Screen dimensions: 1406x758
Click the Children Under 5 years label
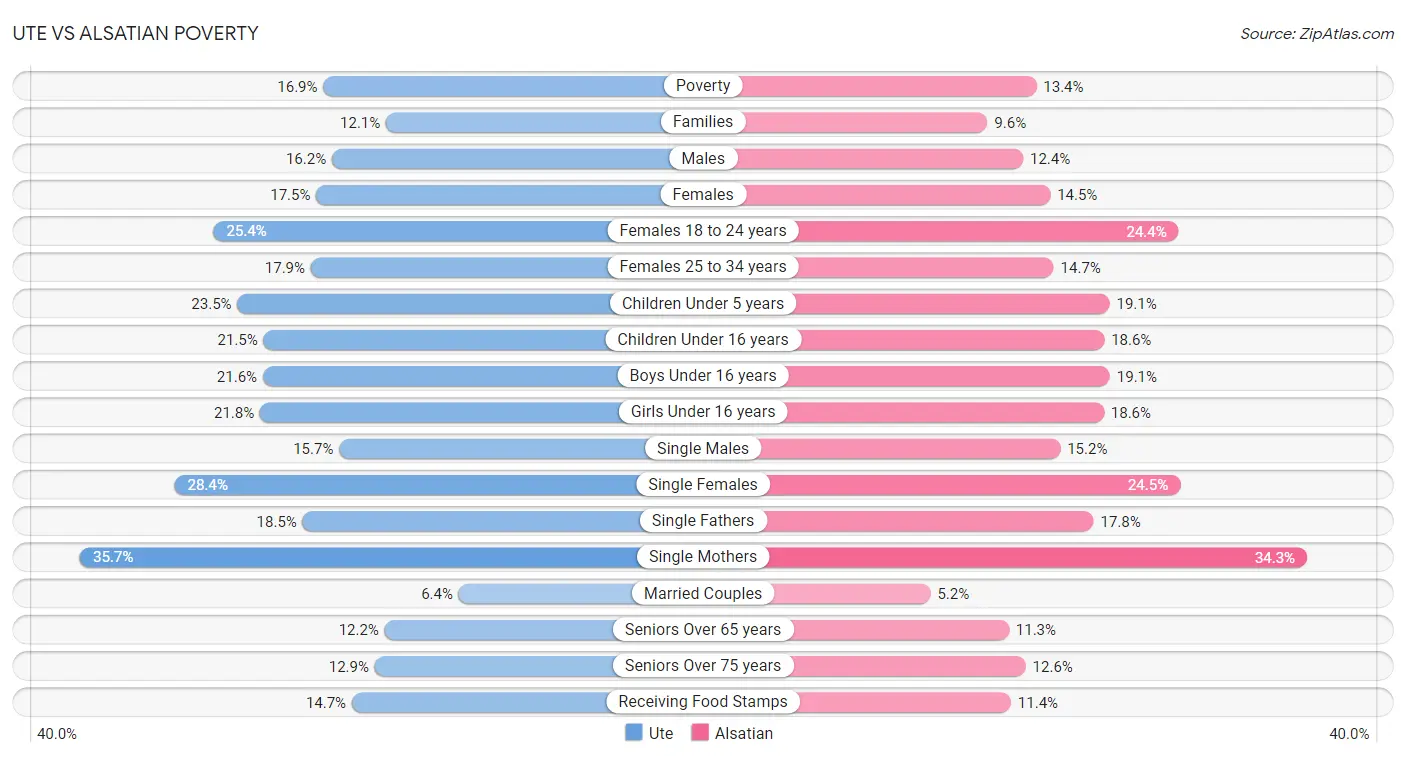[703, 303]
